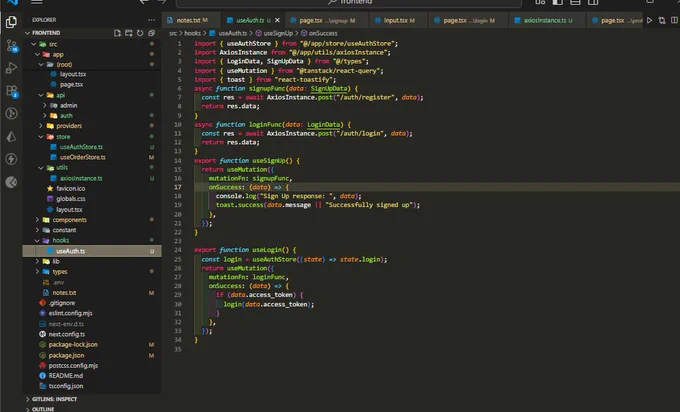Viewport: 680px width, 412px height.
Task: Expand the GITLENS: INSPECT section
Action: pyautogui.click(x=28, y=399)
